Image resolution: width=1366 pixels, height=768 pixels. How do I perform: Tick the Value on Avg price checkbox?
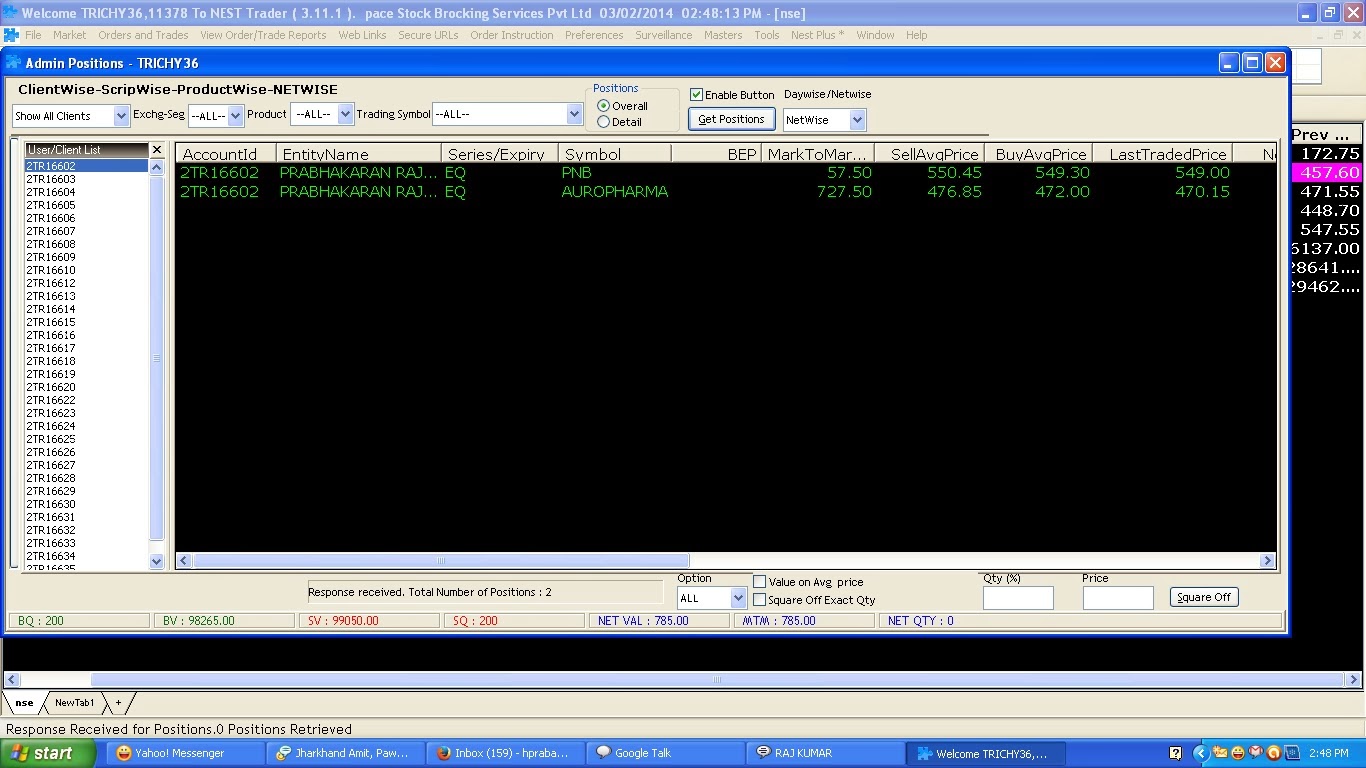click(x=760, y=582)
